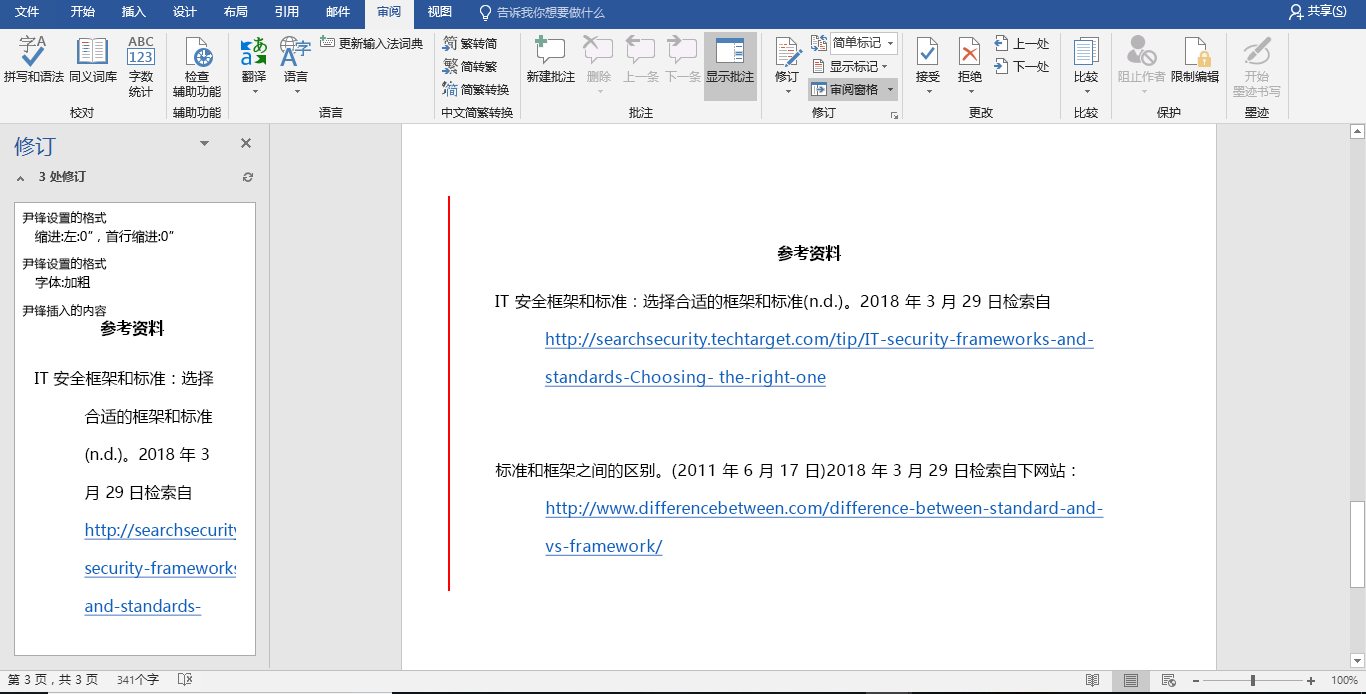Switch to the 邮件 tab
The height and width of the screenshot is (694, 1366).
coord(338,12)
